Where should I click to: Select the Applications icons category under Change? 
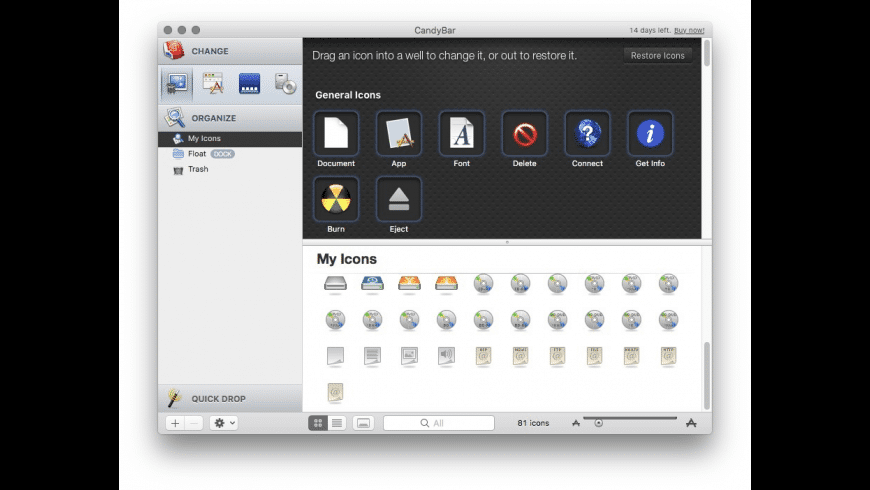pos(213,83)
